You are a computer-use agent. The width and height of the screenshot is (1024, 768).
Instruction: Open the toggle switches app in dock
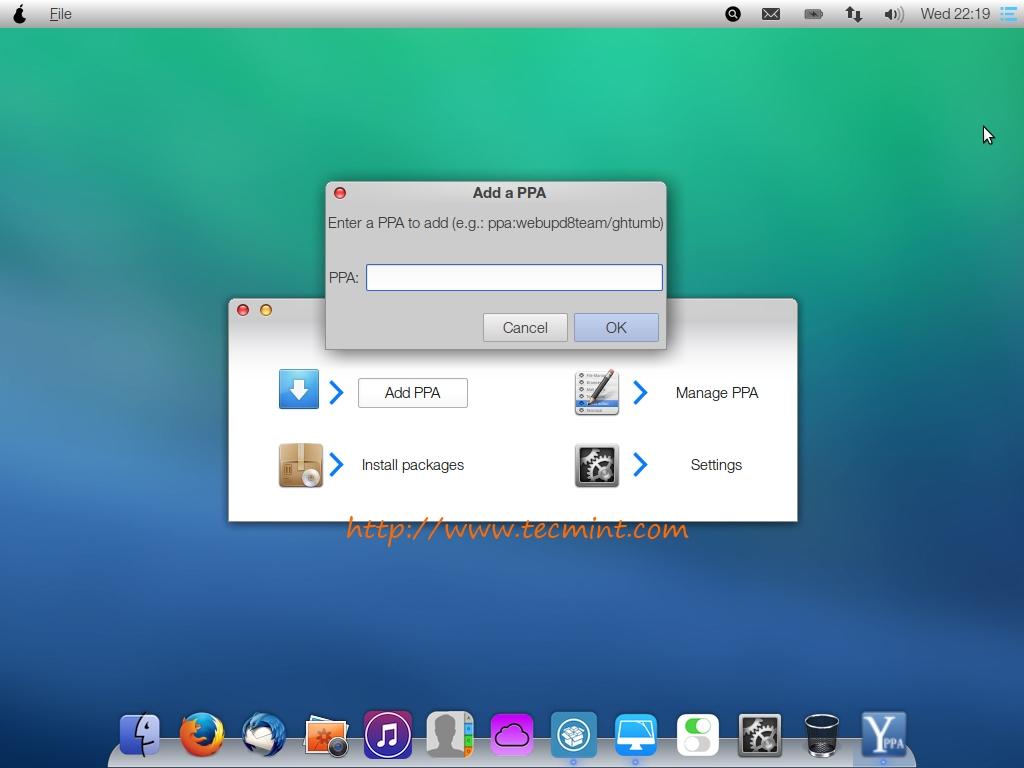[697, 735]
